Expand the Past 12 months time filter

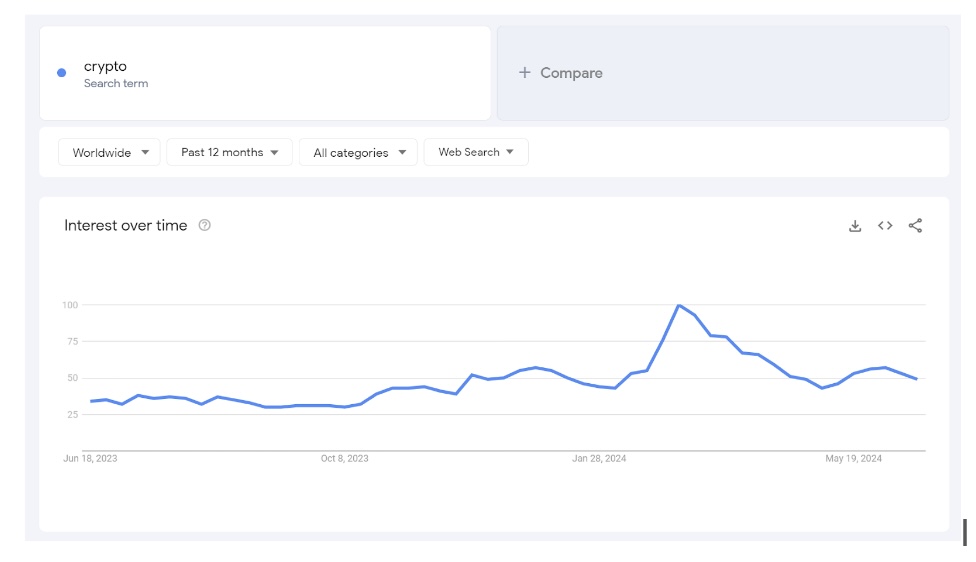(x=229, y=152)
